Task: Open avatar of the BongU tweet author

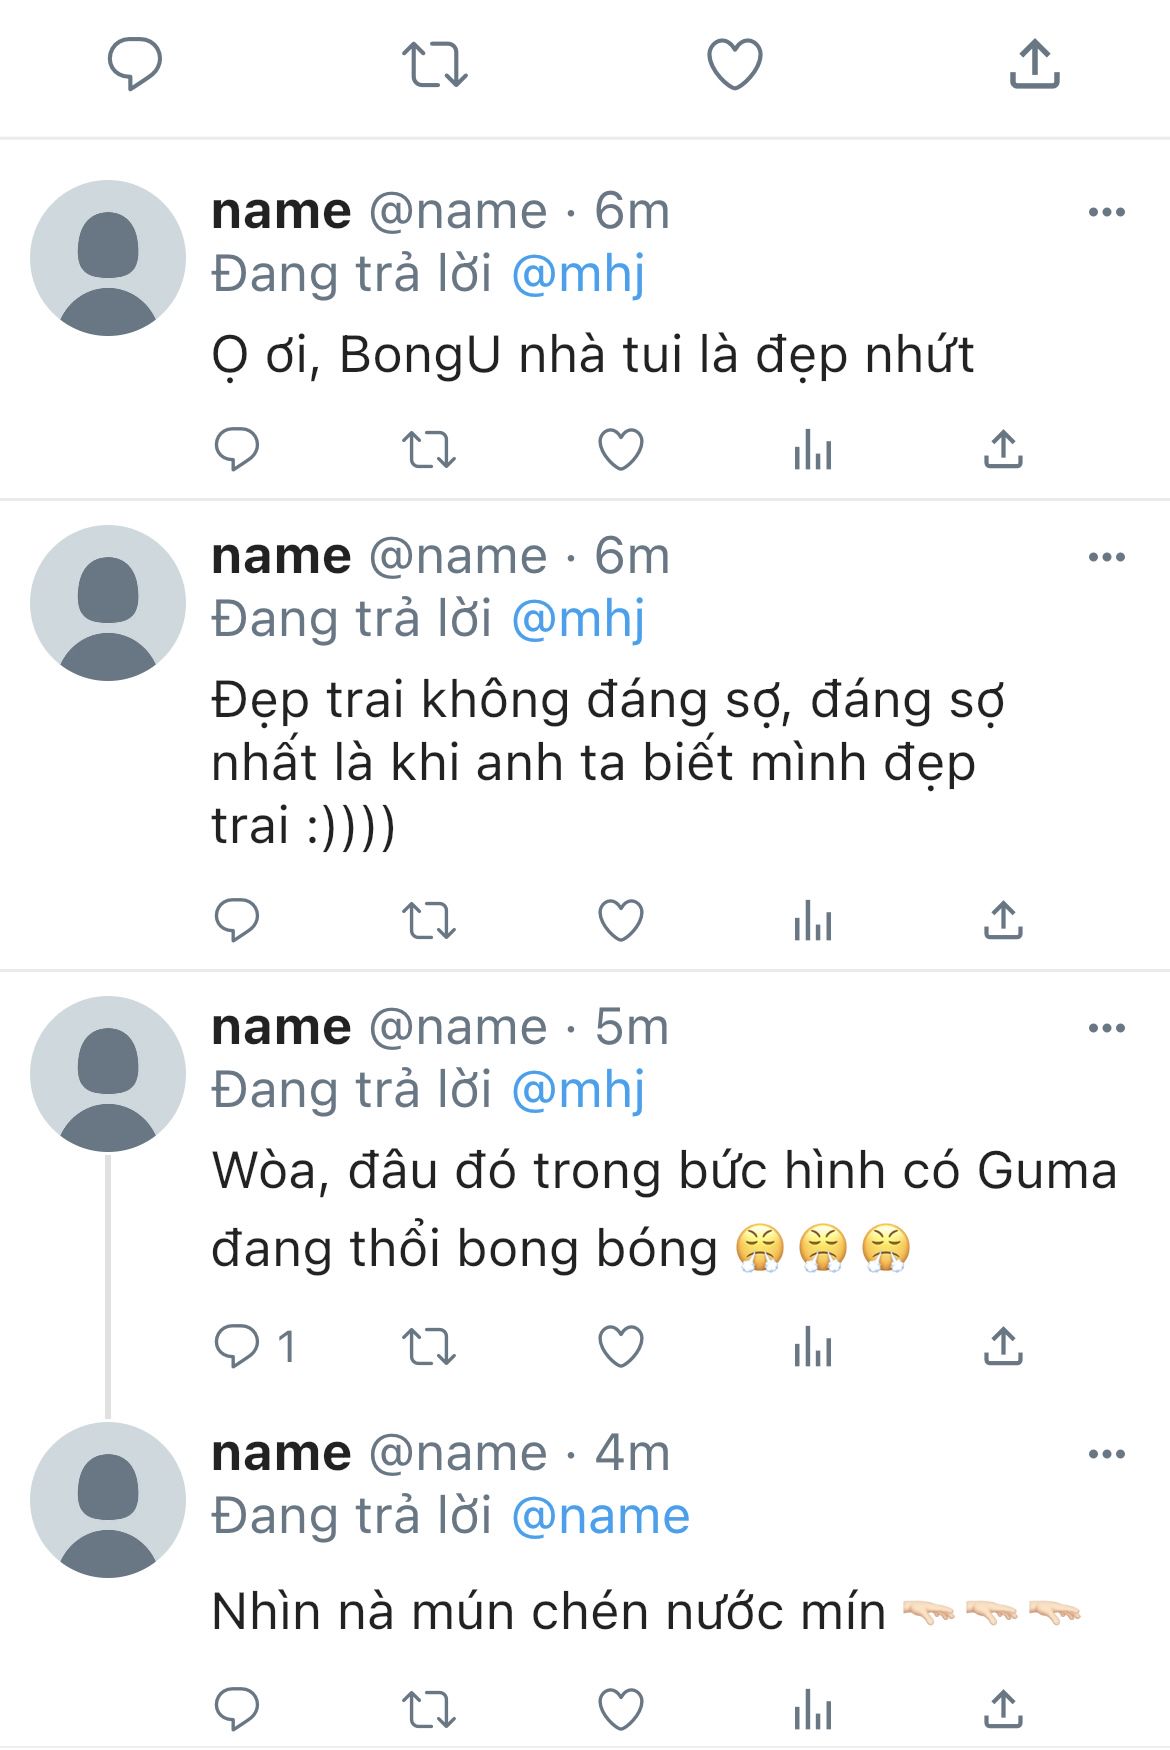Action: [x=108, y=258]
